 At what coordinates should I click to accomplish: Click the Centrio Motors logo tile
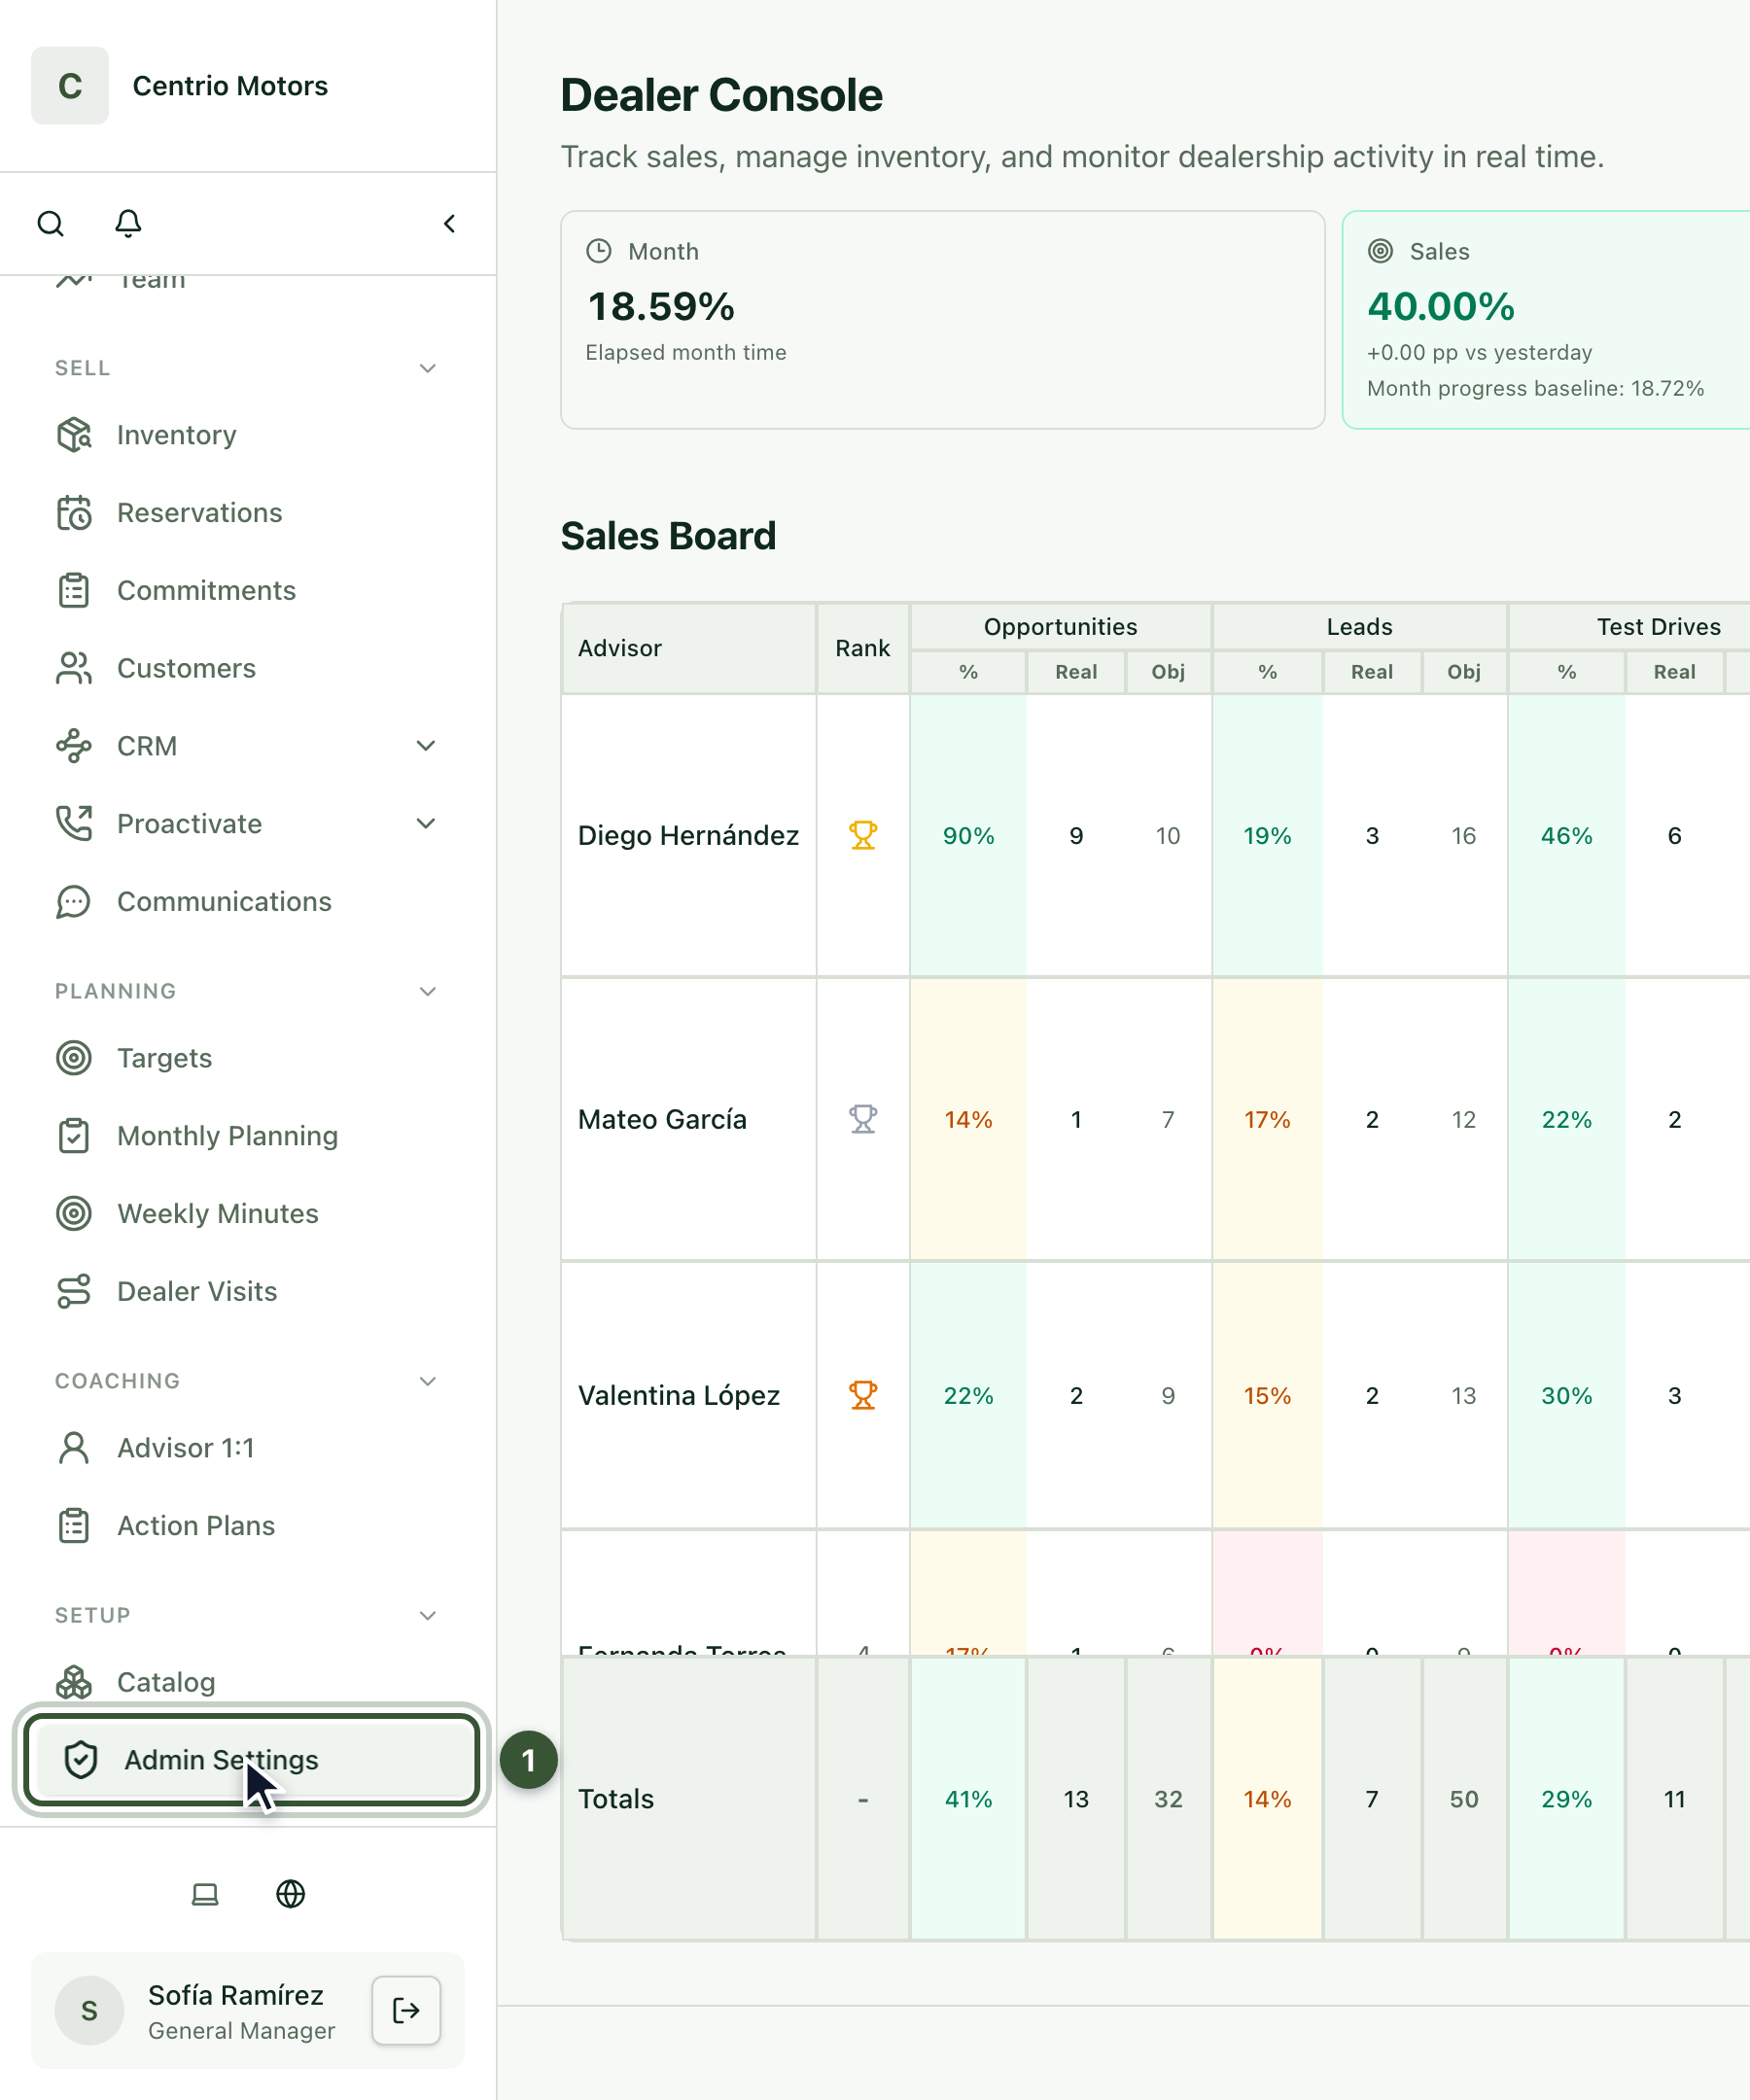coord(69,86)
